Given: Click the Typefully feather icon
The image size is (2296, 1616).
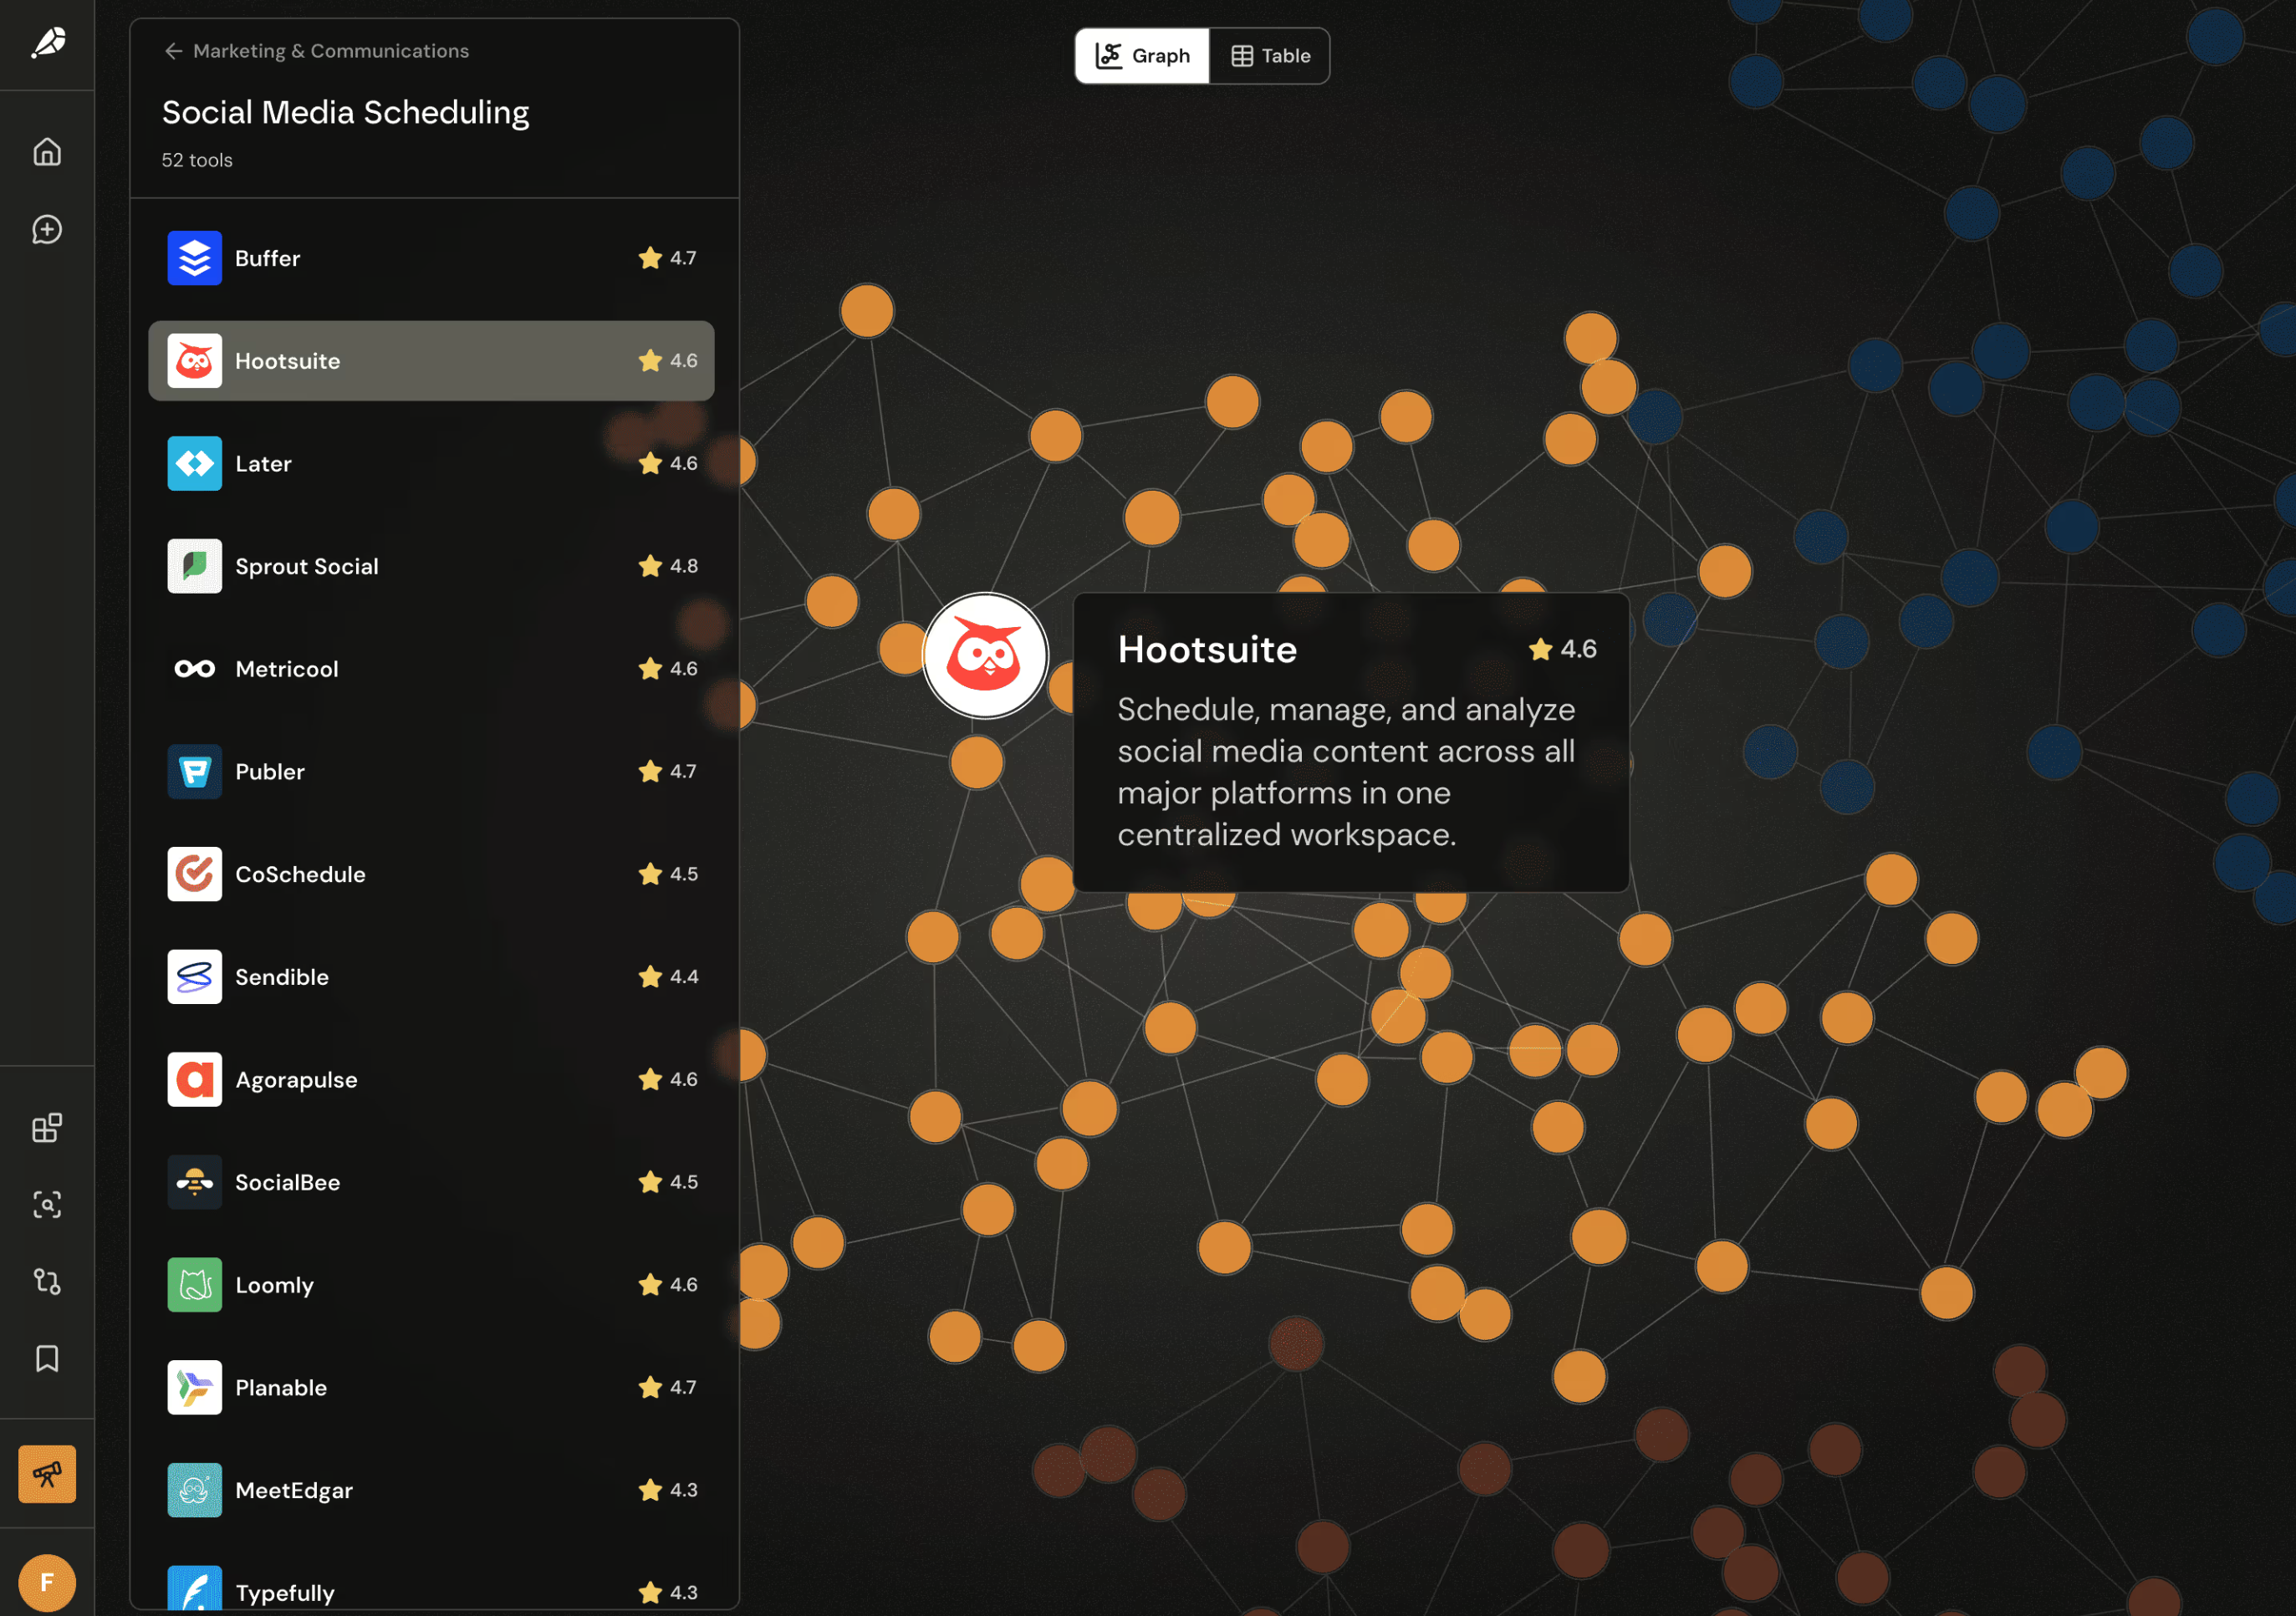Looking at the screenshot, I should pos(194,1590).
